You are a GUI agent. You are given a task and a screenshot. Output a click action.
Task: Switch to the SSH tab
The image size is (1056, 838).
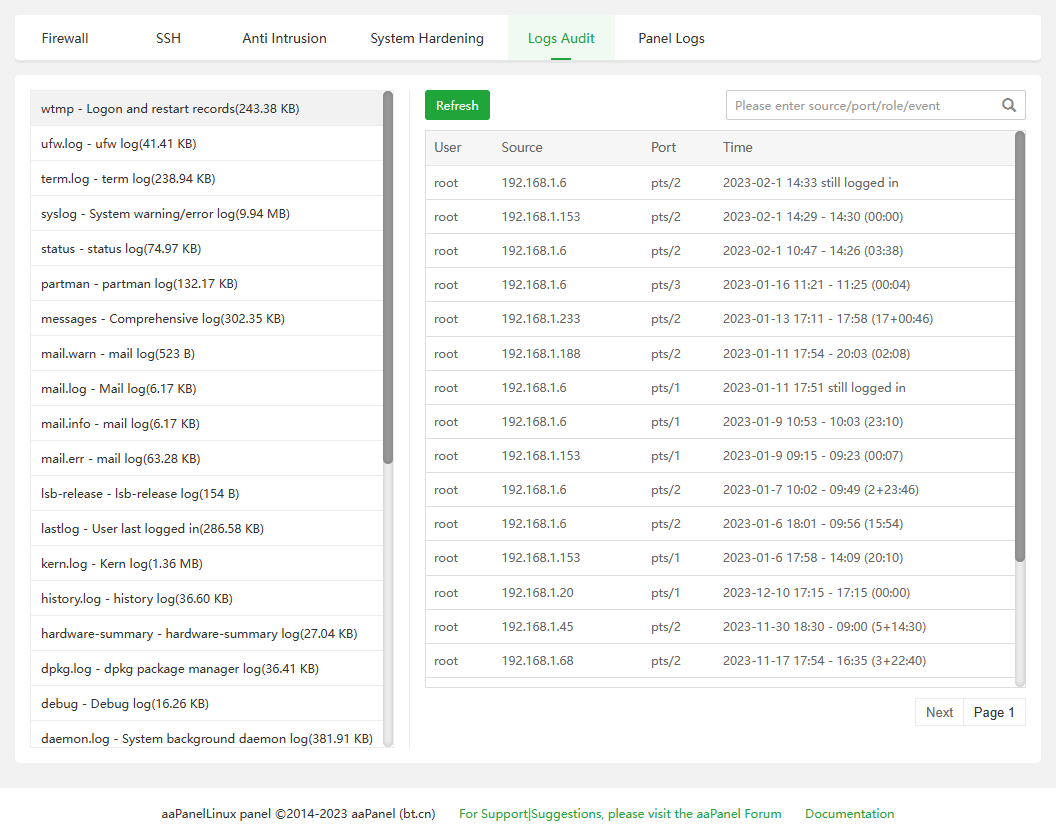pos(168,38)
